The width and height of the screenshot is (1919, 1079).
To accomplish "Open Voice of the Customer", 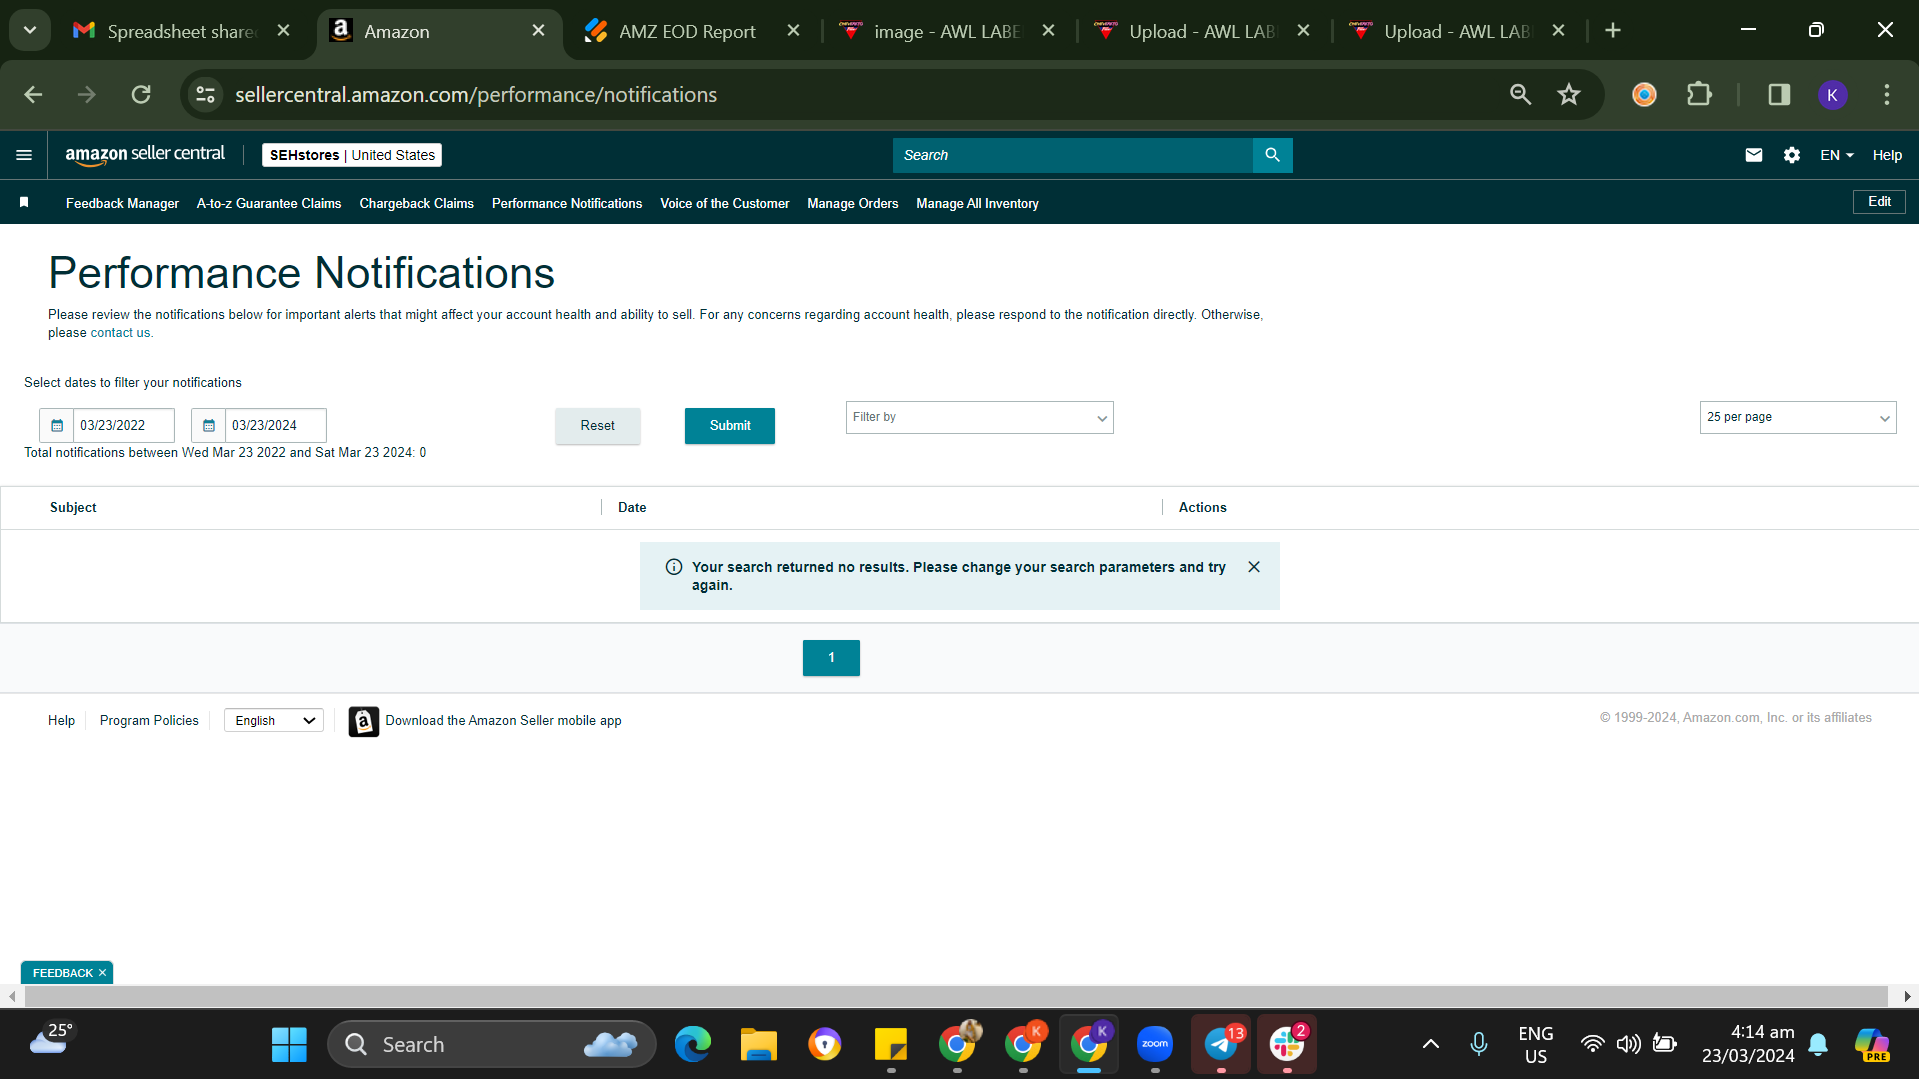I will pyautogui.click(x=724, y=203).
